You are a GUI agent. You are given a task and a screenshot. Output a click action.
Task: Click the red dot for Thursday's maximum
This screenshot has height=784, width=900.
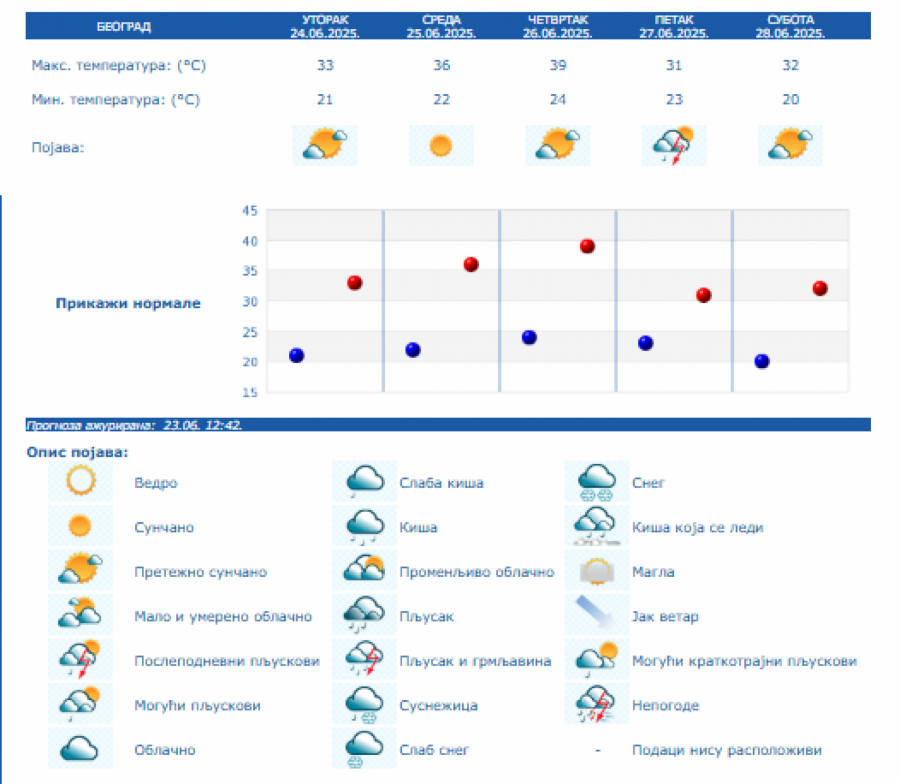pyautogui.click(x=587, y=246)
